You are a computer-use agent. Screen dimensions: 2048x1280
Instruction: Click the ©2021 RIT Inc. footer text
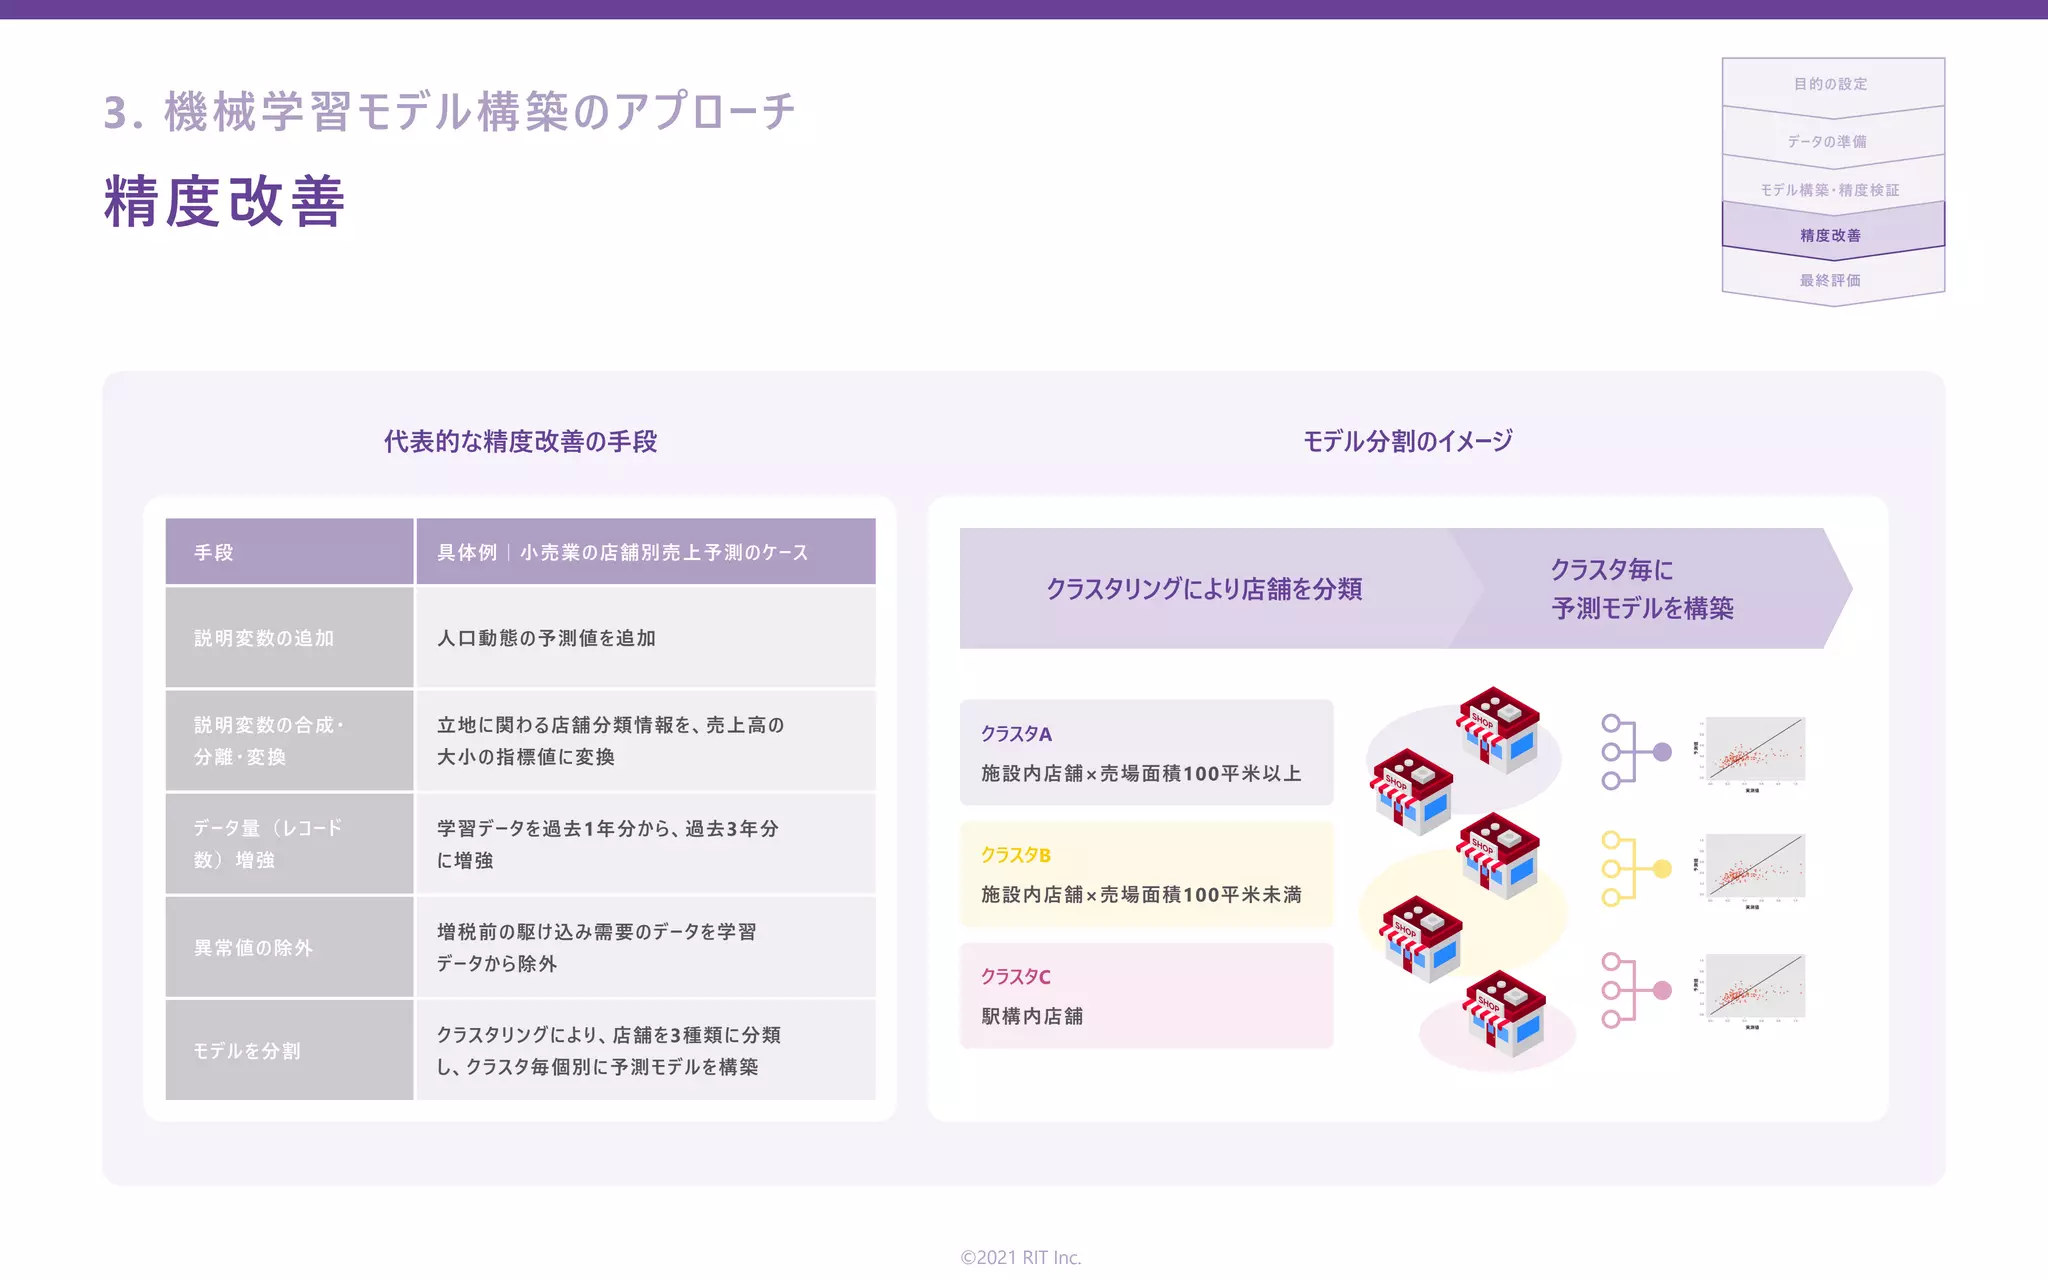(x=1021, y=1257)
